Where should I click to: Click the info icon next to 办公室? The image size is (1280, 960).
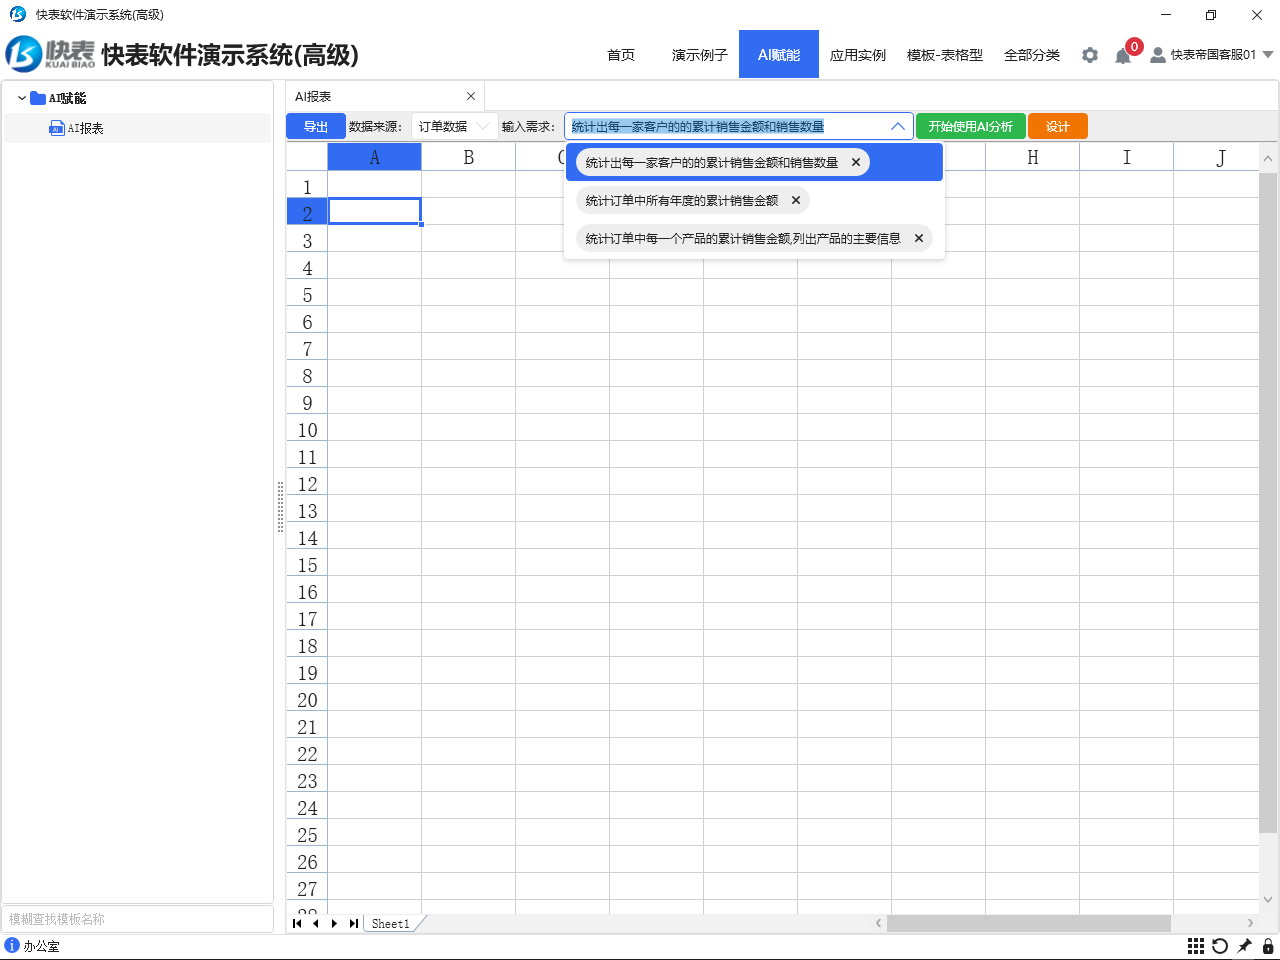12,945
